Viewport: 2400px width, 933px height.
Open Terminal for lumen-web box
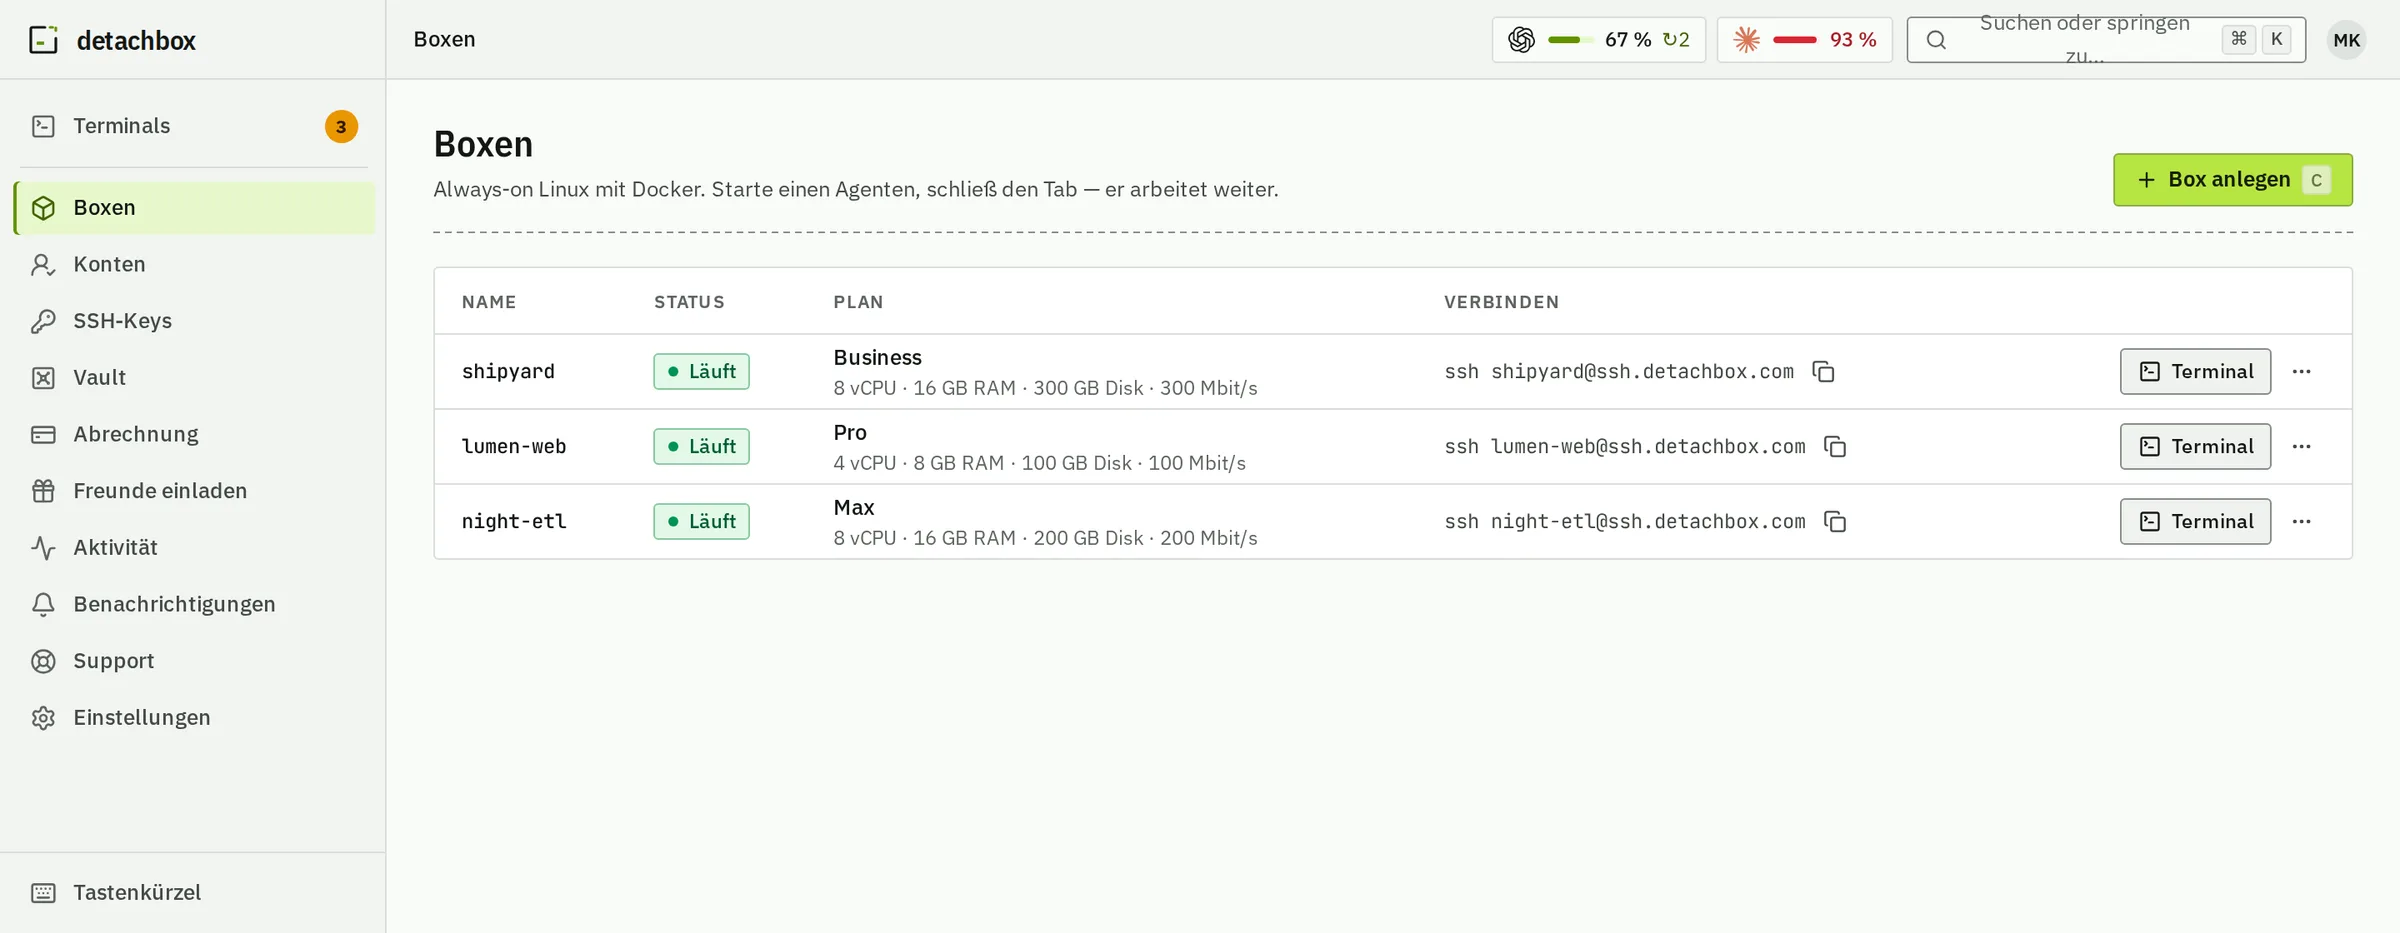(2195, 447)
